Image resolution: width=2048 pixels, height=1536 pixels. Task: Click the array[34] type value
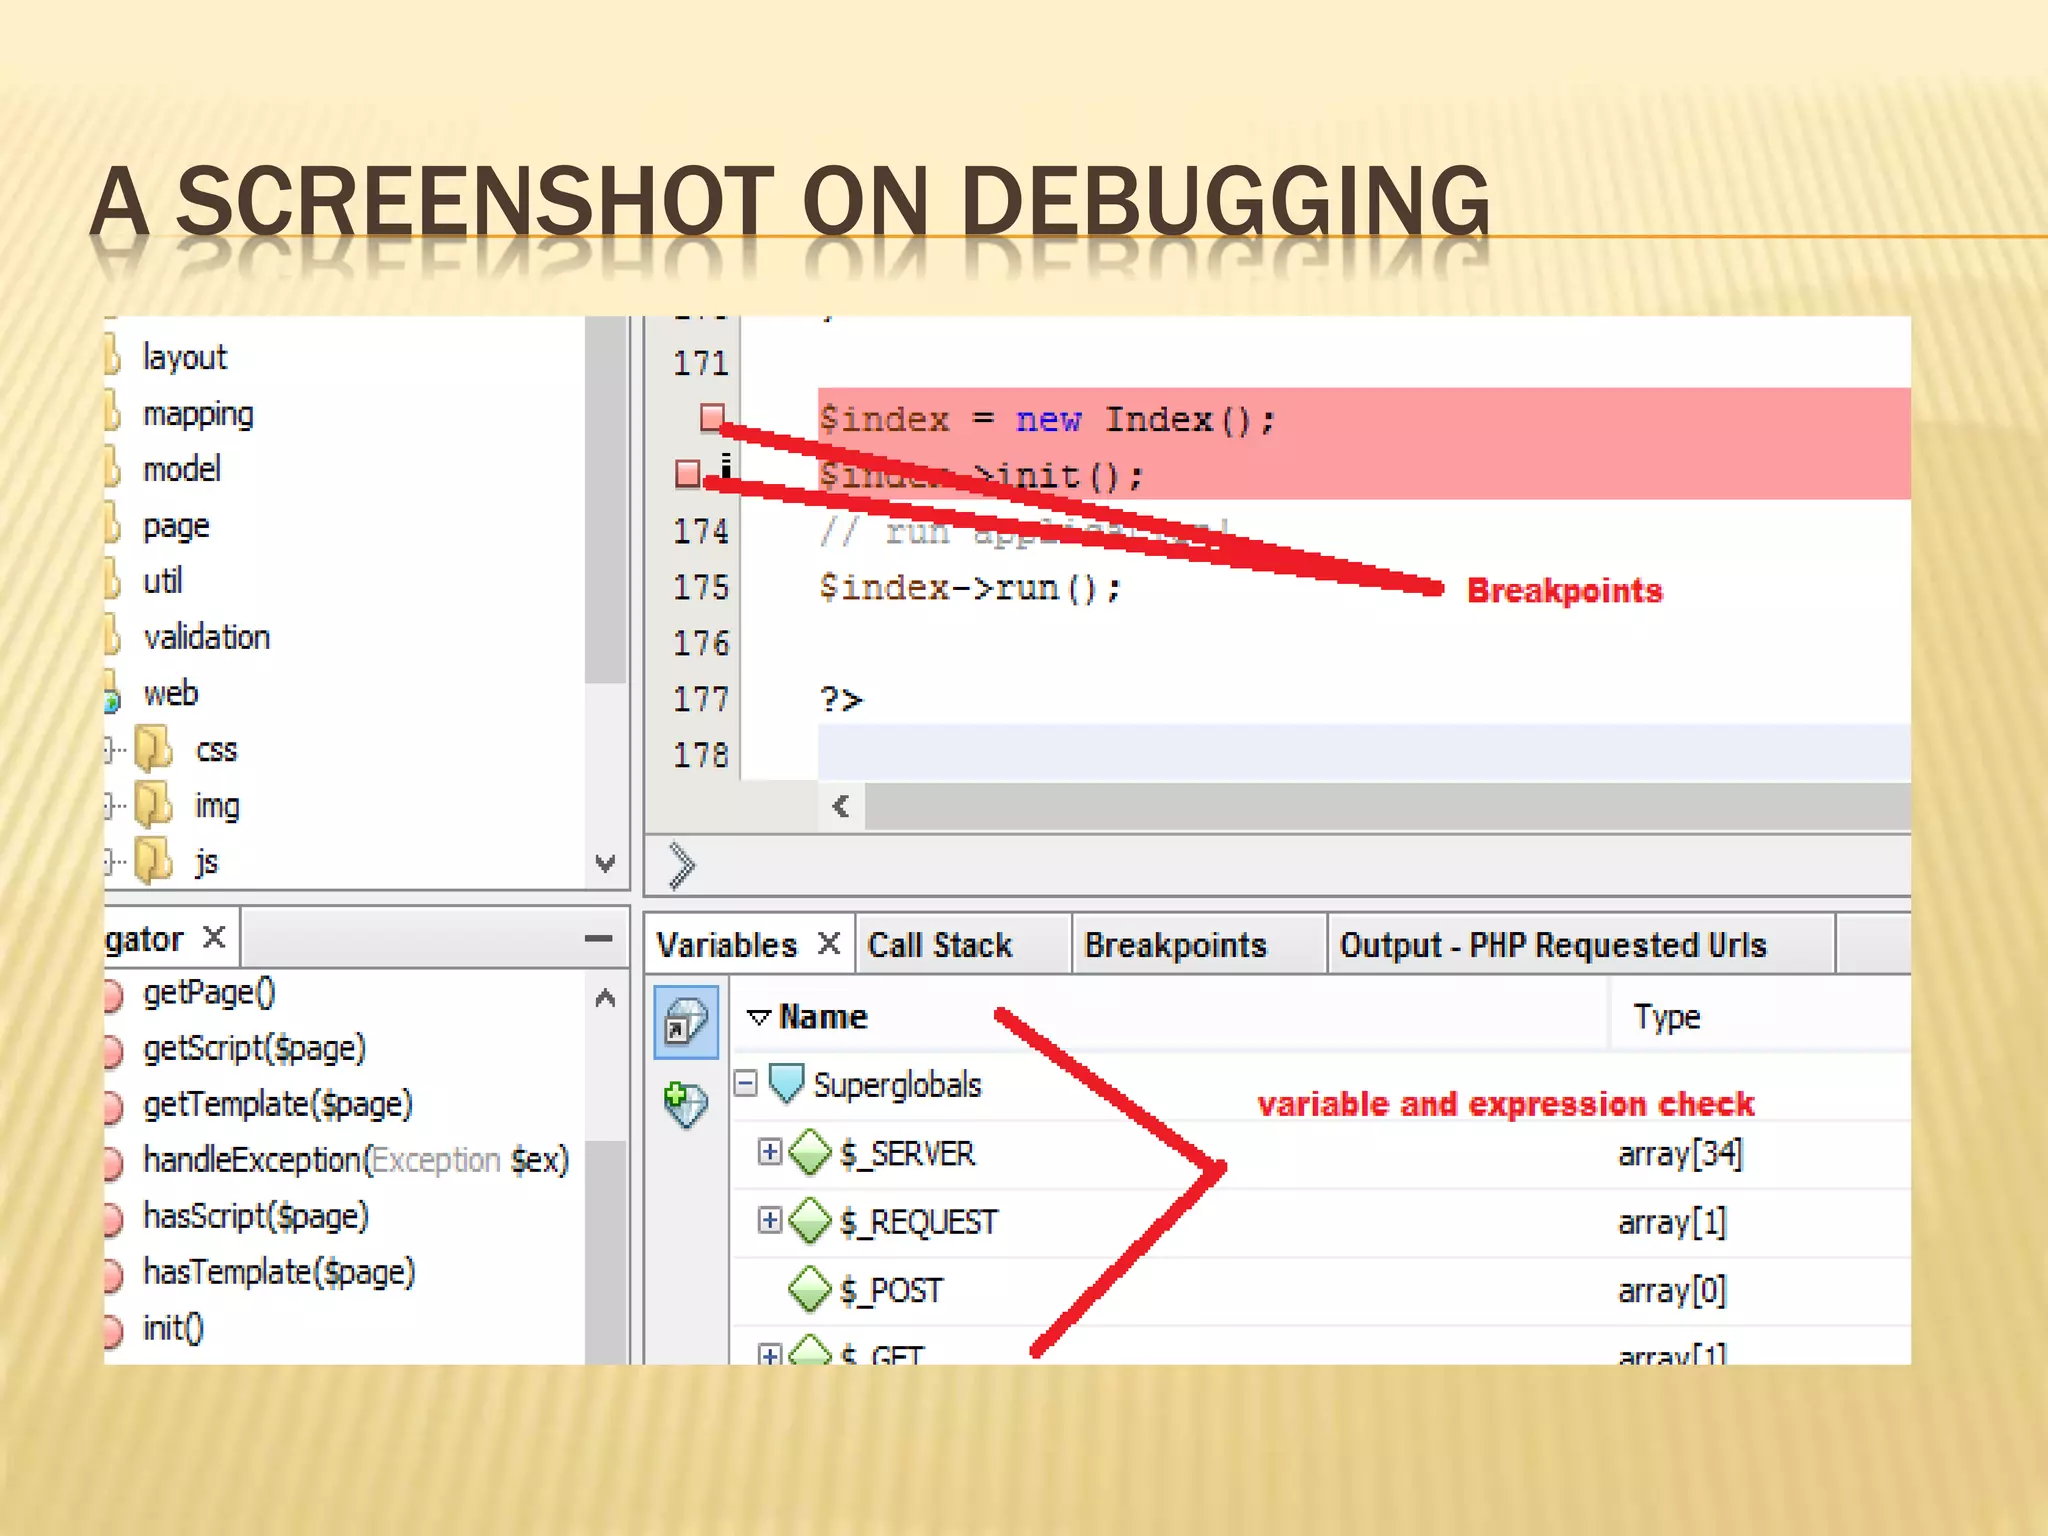click(1680, 1154)
